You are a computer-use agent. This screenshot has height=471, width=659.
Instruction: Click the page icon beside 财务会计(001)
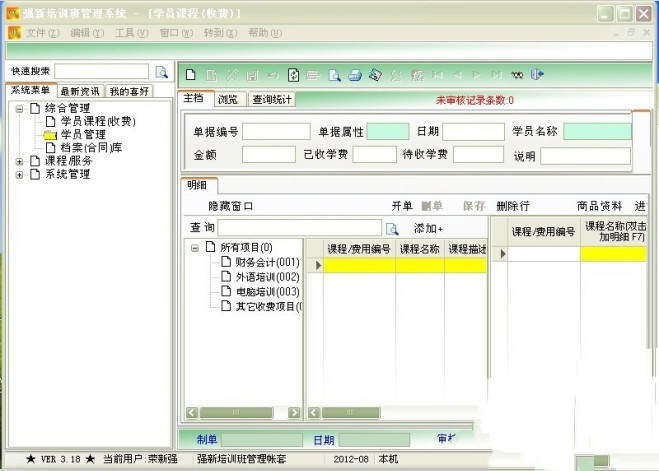226,262
